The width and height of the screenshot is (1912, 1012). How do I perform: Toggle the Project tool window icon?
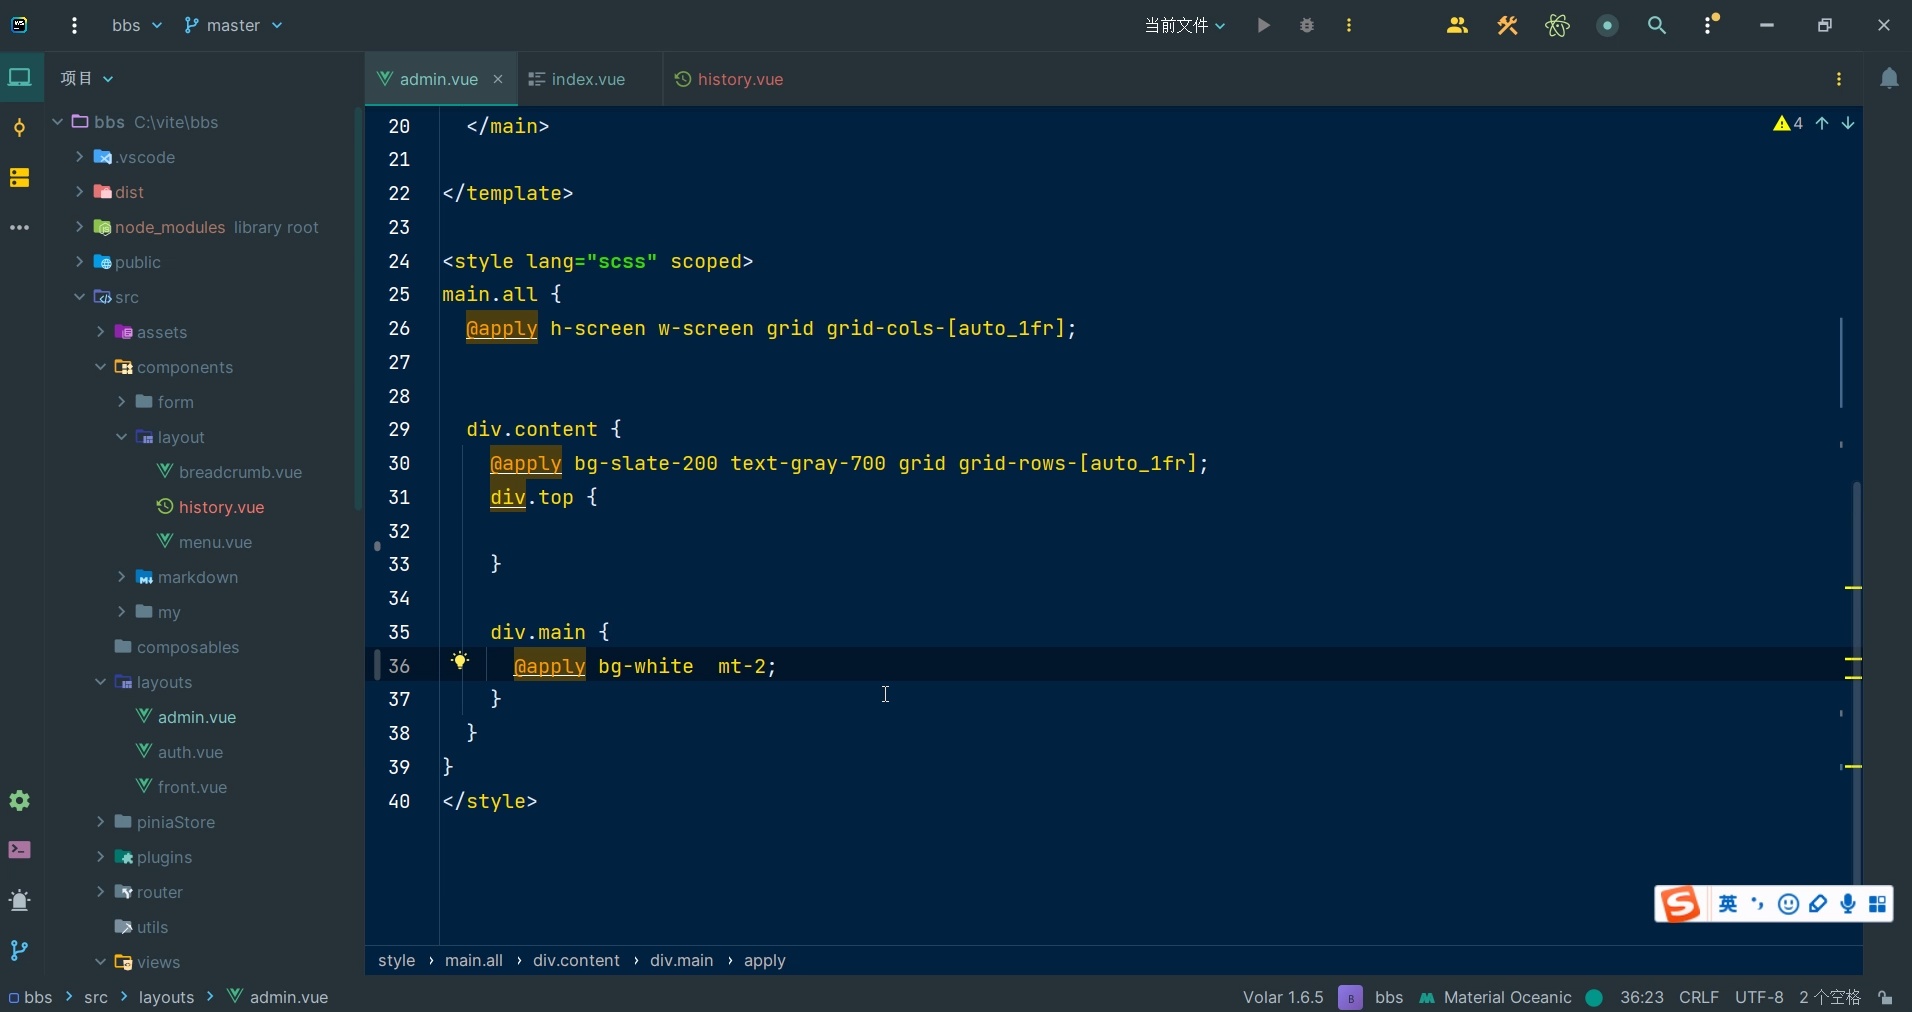click(x=19, y=78)
